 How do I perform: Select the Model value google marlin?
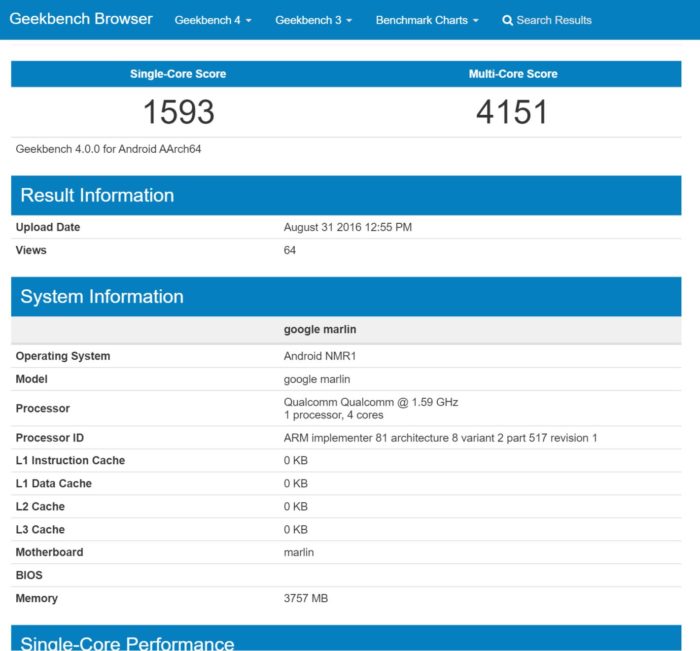click(317, 379)
